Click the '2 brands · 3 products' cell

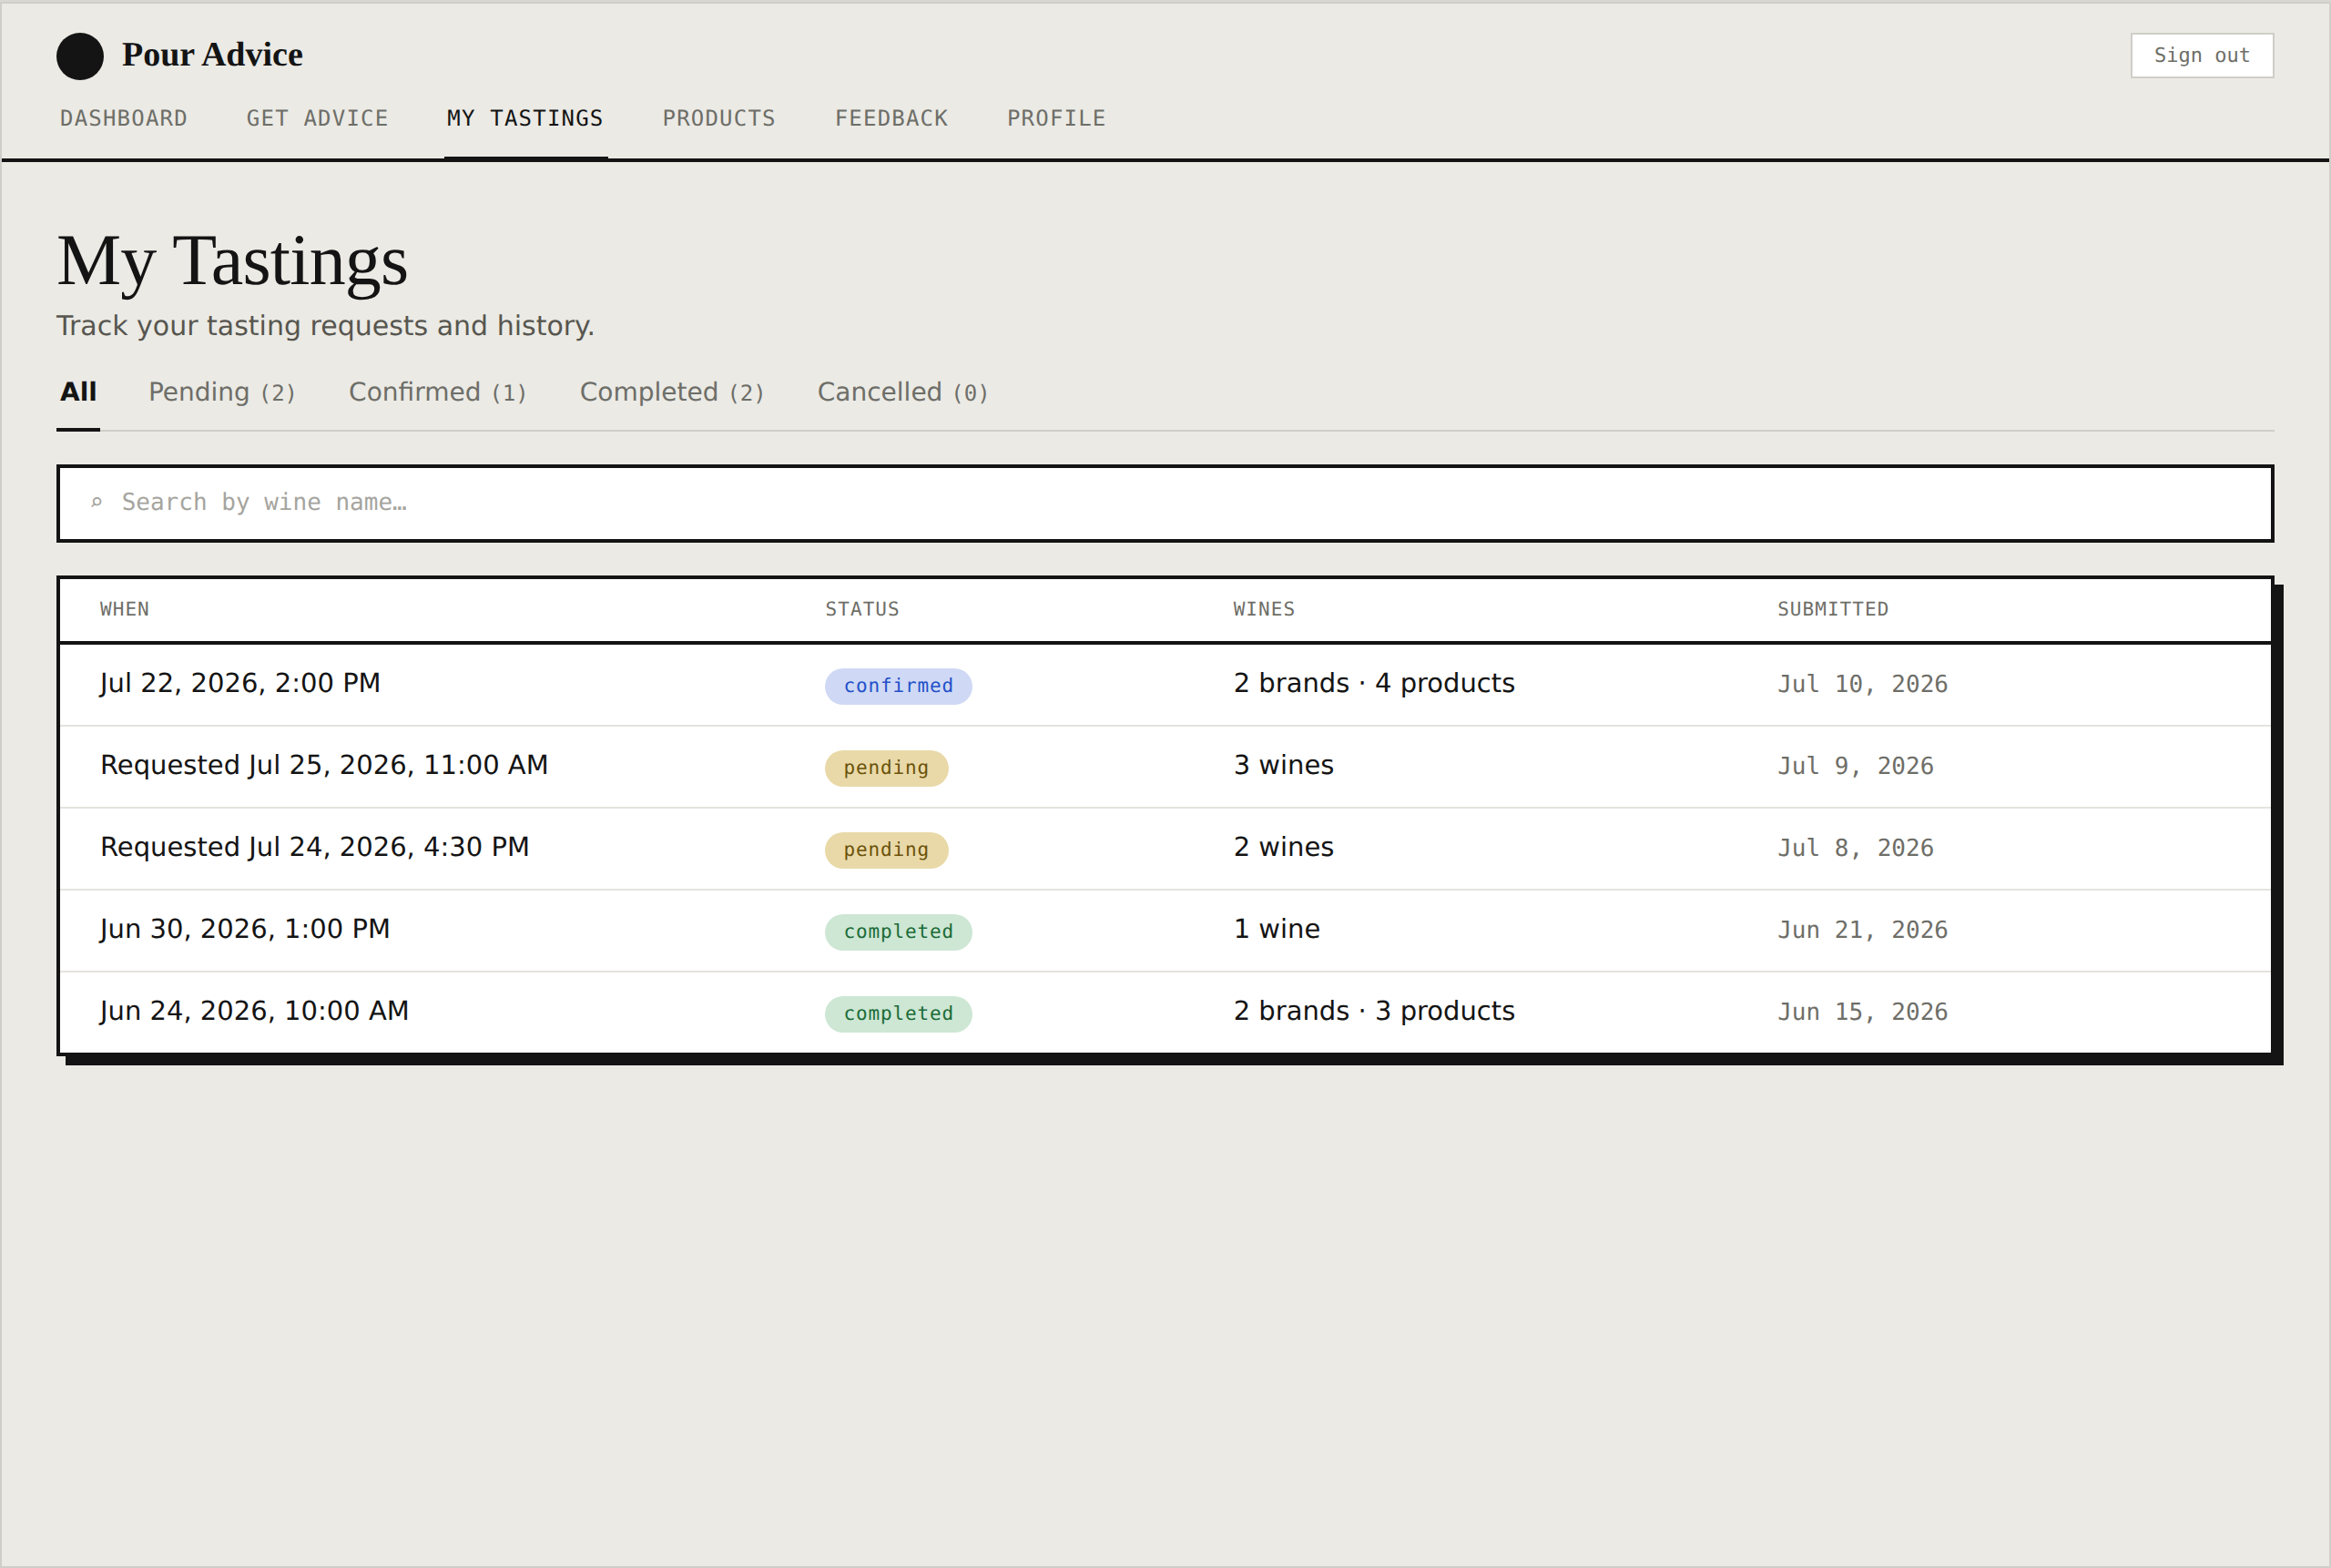click(x=1374, y=1011)
